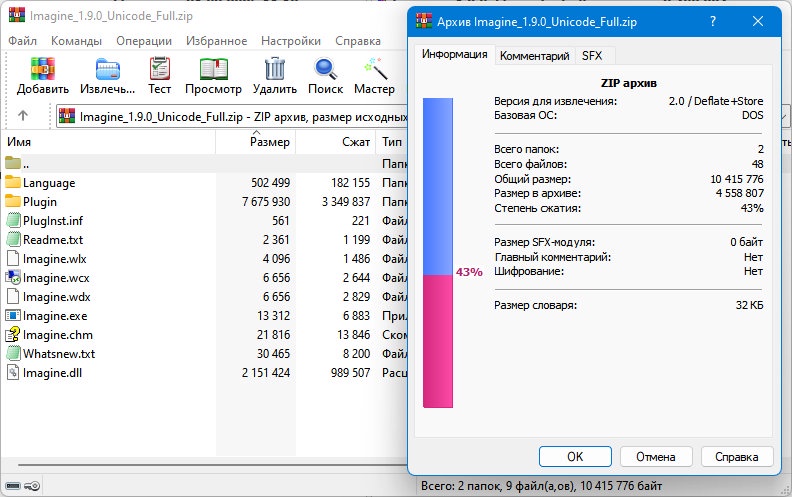The width and height of the screenshot is (792, 497).
Task: Select the Whatsnew.txt file name
Action: click(x=59, y=354)
